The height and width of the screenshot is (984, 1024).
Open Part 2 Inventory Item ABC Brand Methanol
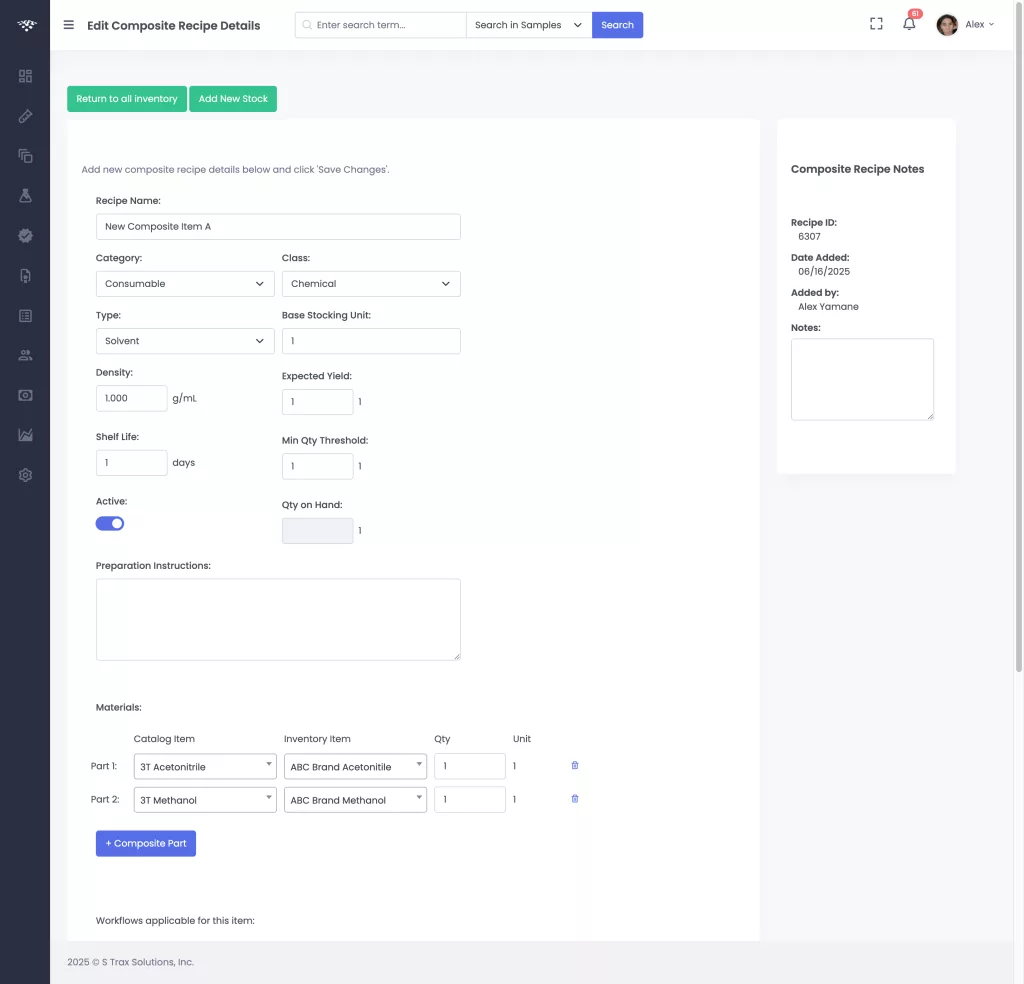coord(355,800)
